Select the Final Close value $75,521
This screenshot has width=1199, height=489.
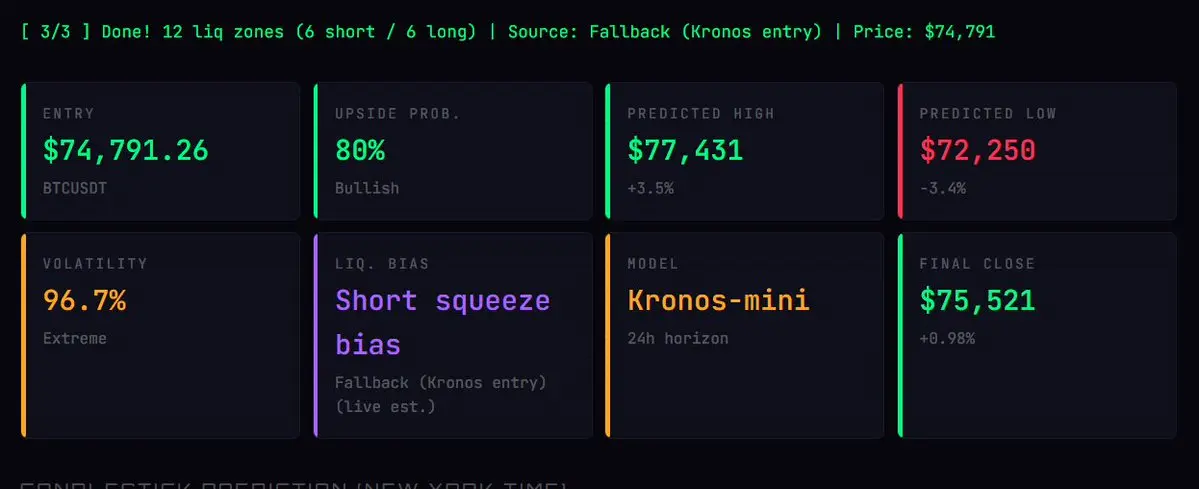(x=977, y=300)
